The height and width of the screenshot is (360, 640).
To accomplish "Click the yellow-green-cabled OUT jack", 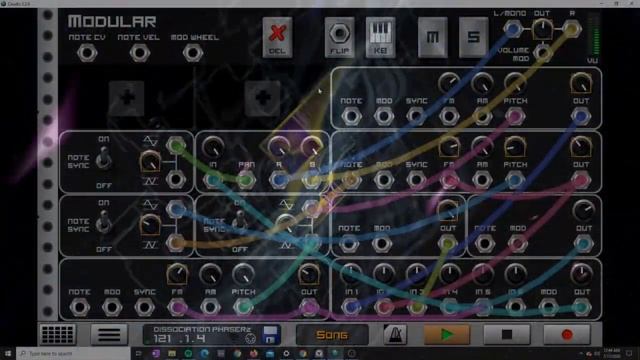I will [448, 244].
